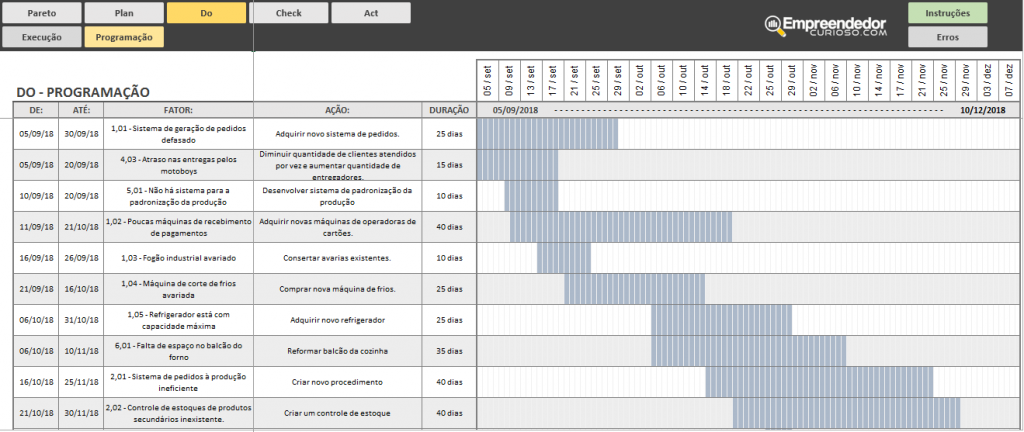The image size is (1024, 432).
Task: Select action Adquirir novo sistema de pedidos
Action: tap(337, 134)
